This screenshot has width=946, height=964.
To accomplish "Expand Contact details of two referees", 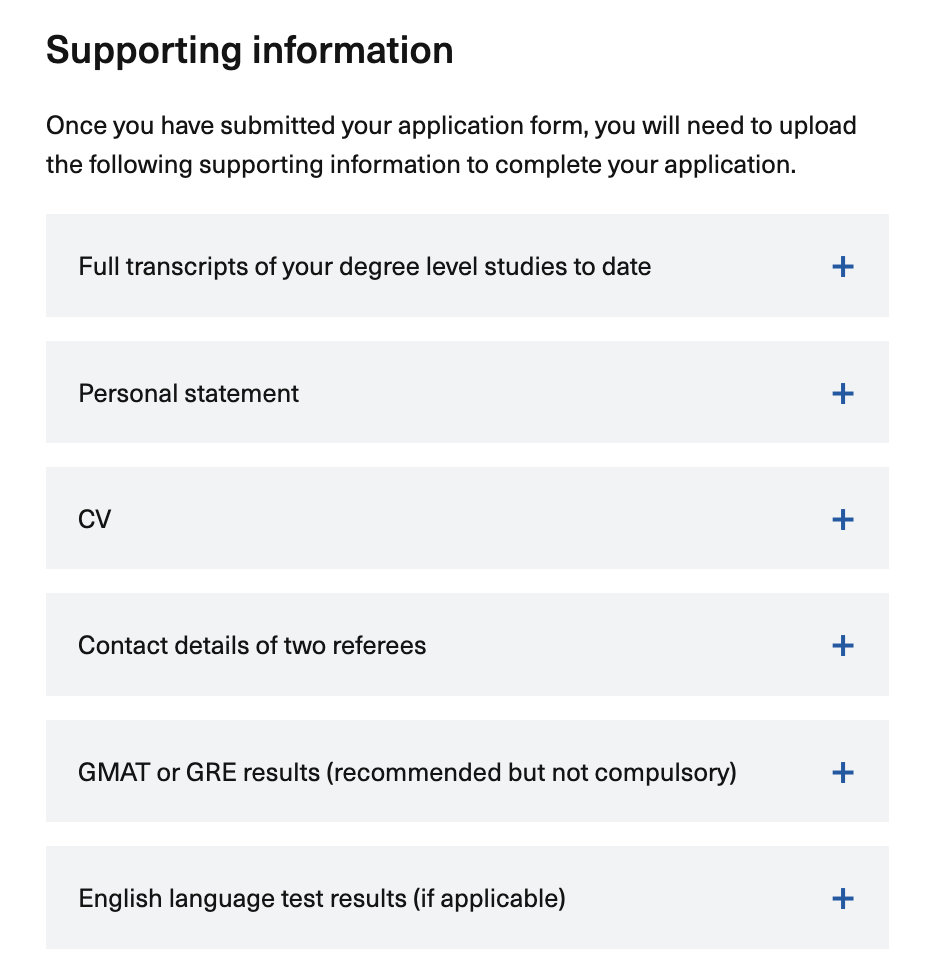I will click(252, 645).
